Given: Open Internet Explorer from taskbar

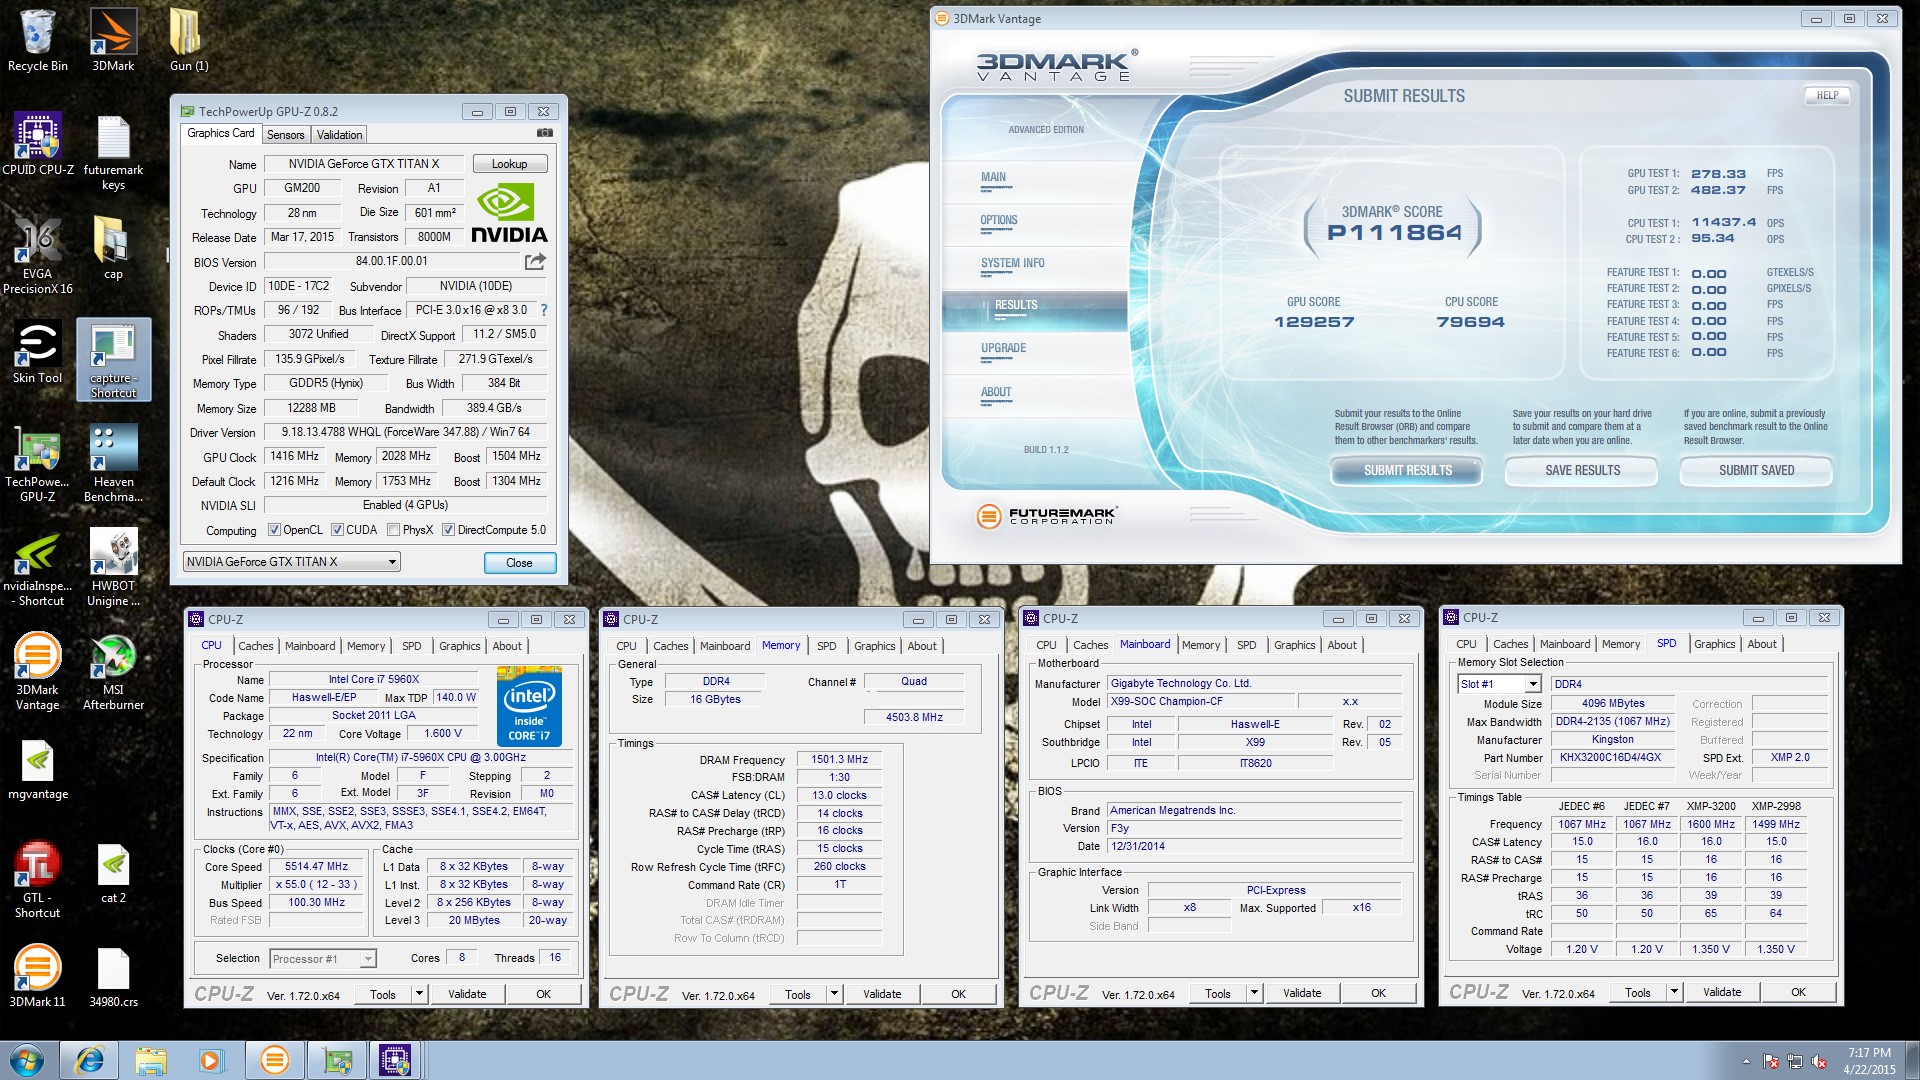Looking at the screenshot, I should [x=89, y=1060].
